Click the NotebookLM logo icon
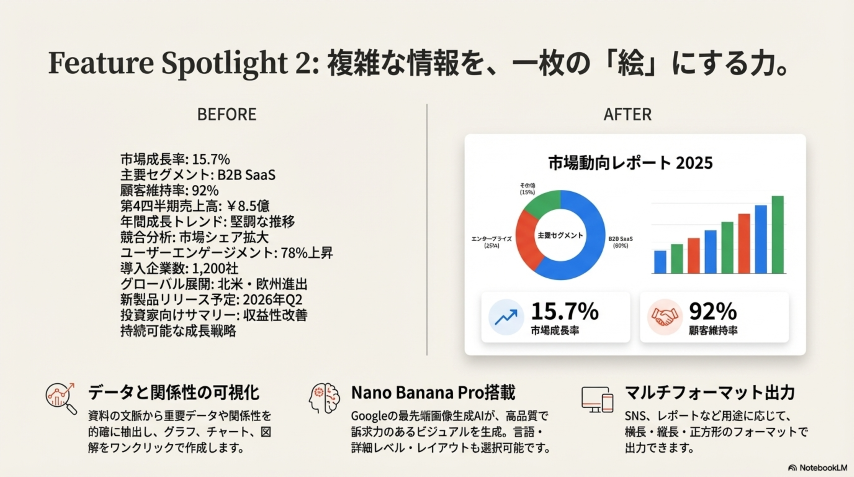 point(792,467)
